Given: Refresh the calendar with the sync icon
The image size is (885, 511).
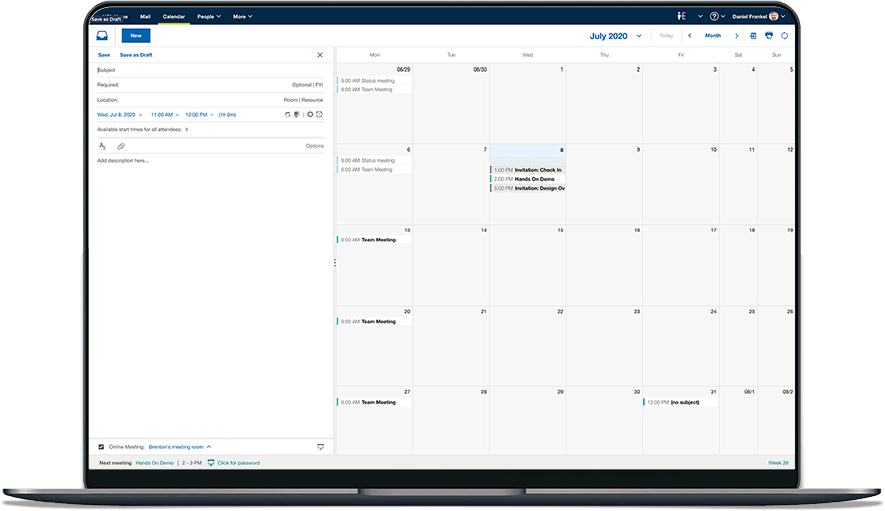Looking at the screenshot, I should [784, 35].
